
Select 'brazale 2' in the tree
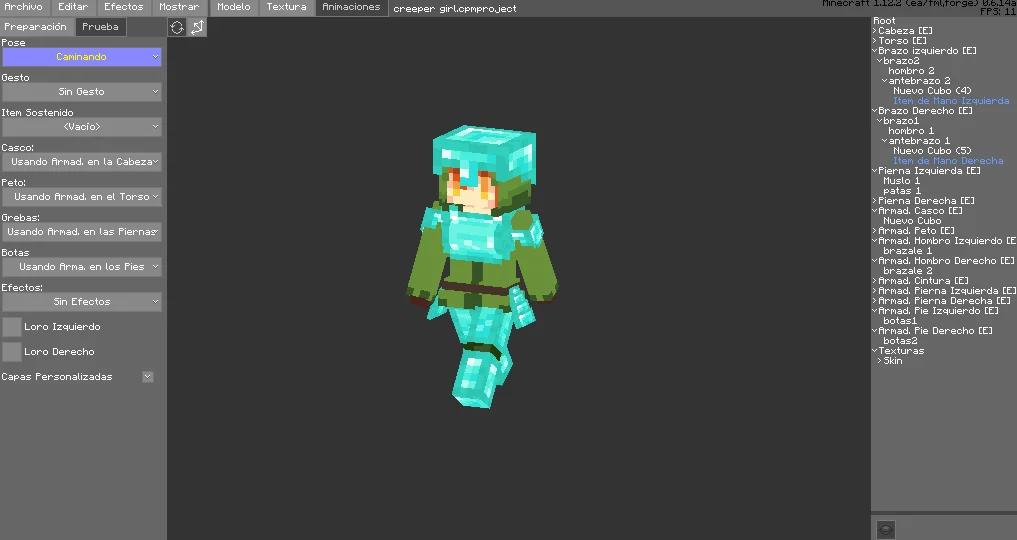tap(907, 271)
